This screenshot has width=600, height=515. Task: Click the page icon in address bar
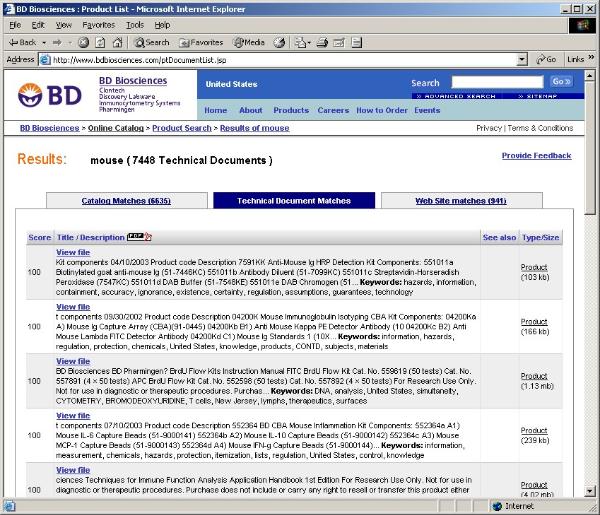[45, 60]
